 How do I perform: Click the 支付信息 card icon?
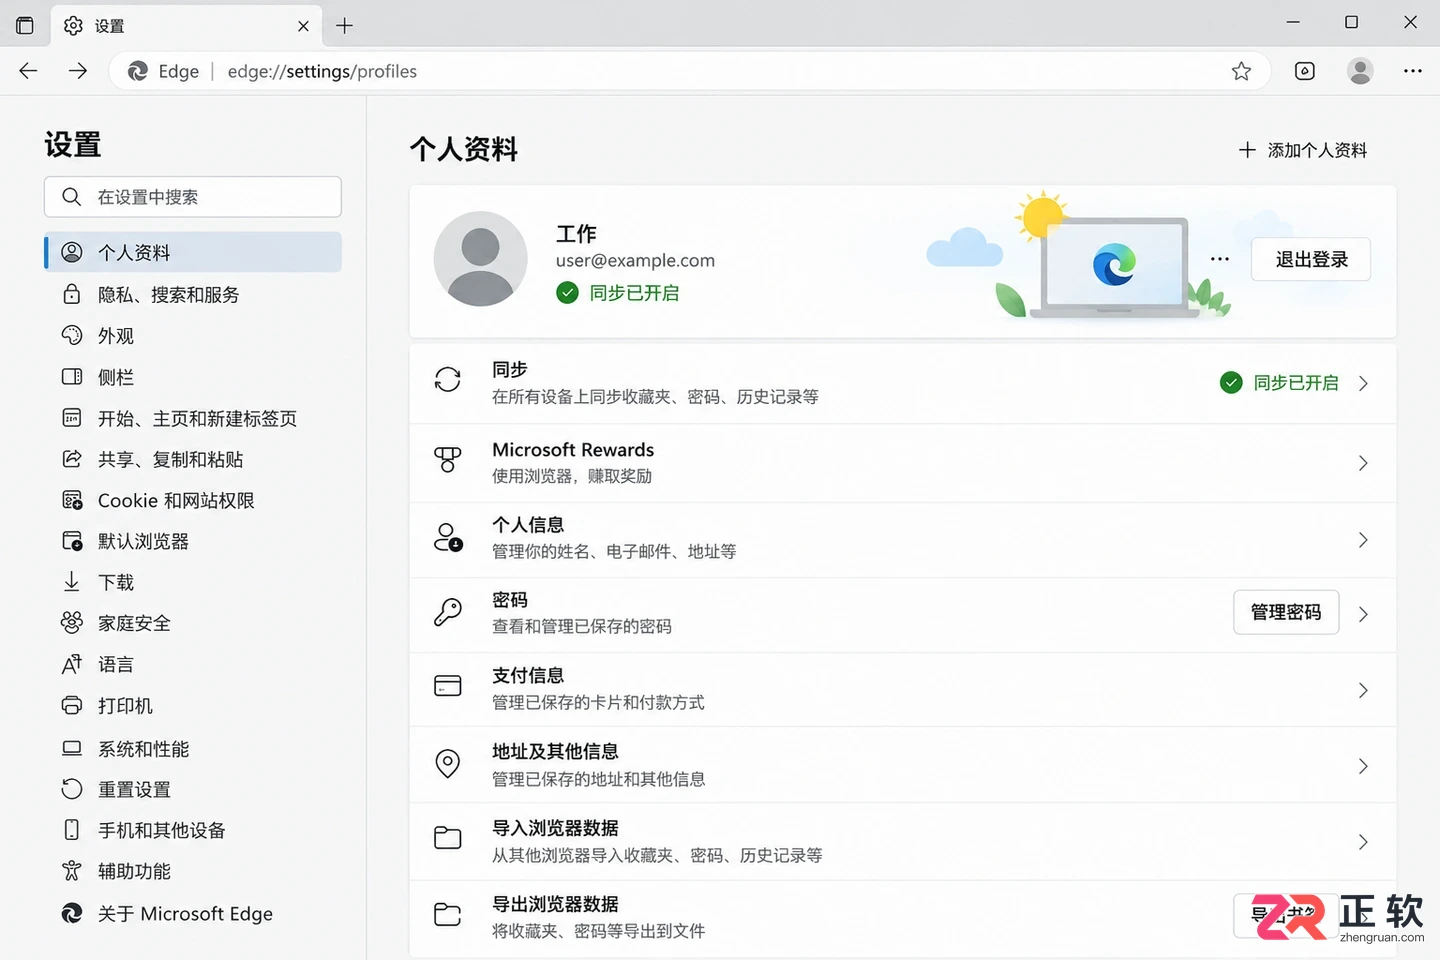448,686
